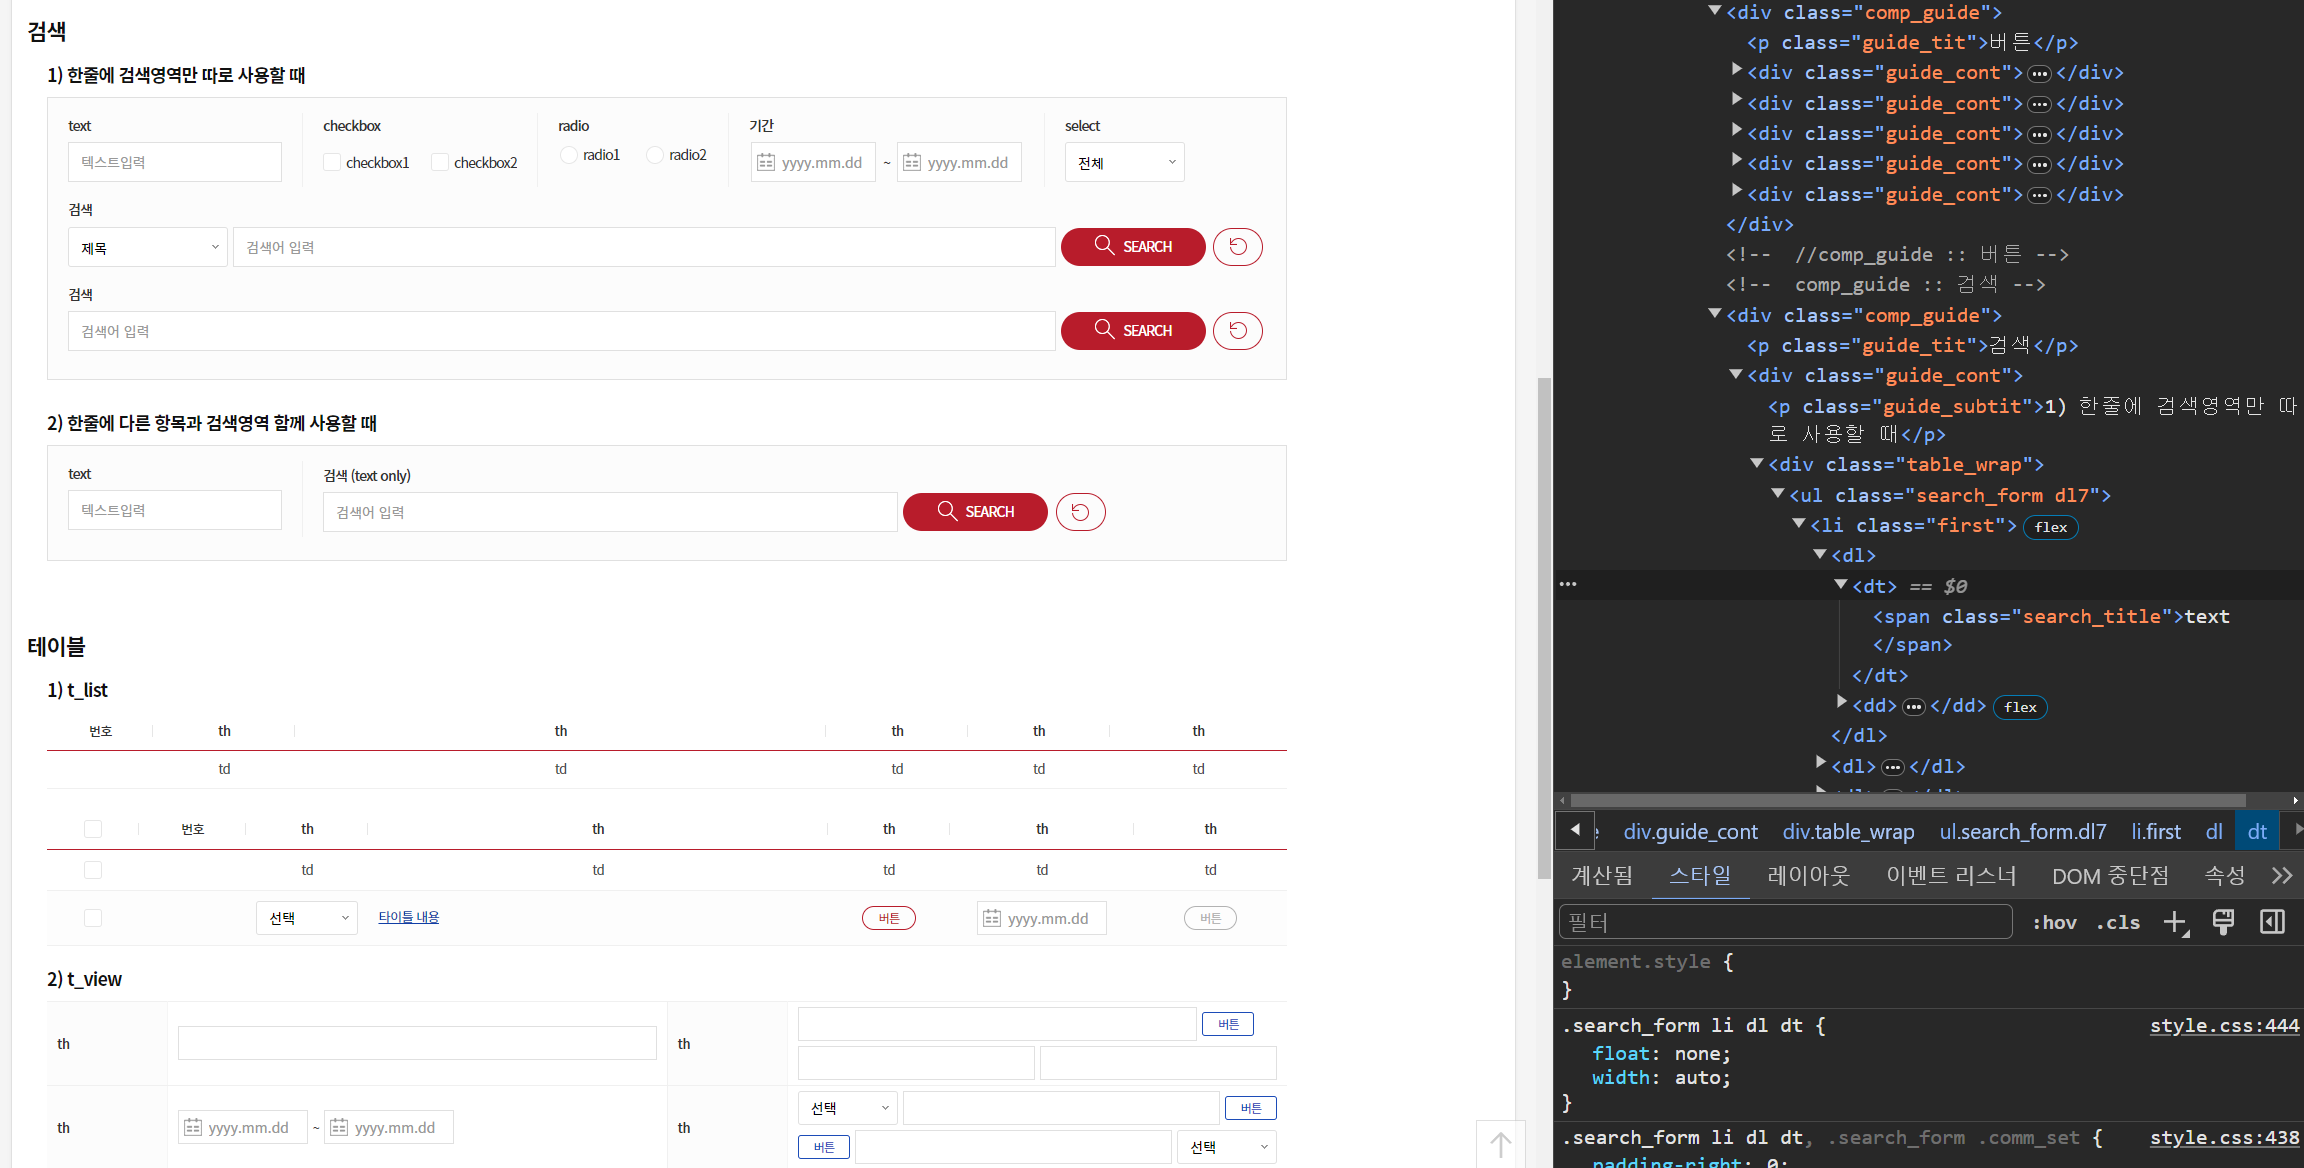Tick the header checkbox in the second table
The image size is (2304, 1168).
[93, 829]
